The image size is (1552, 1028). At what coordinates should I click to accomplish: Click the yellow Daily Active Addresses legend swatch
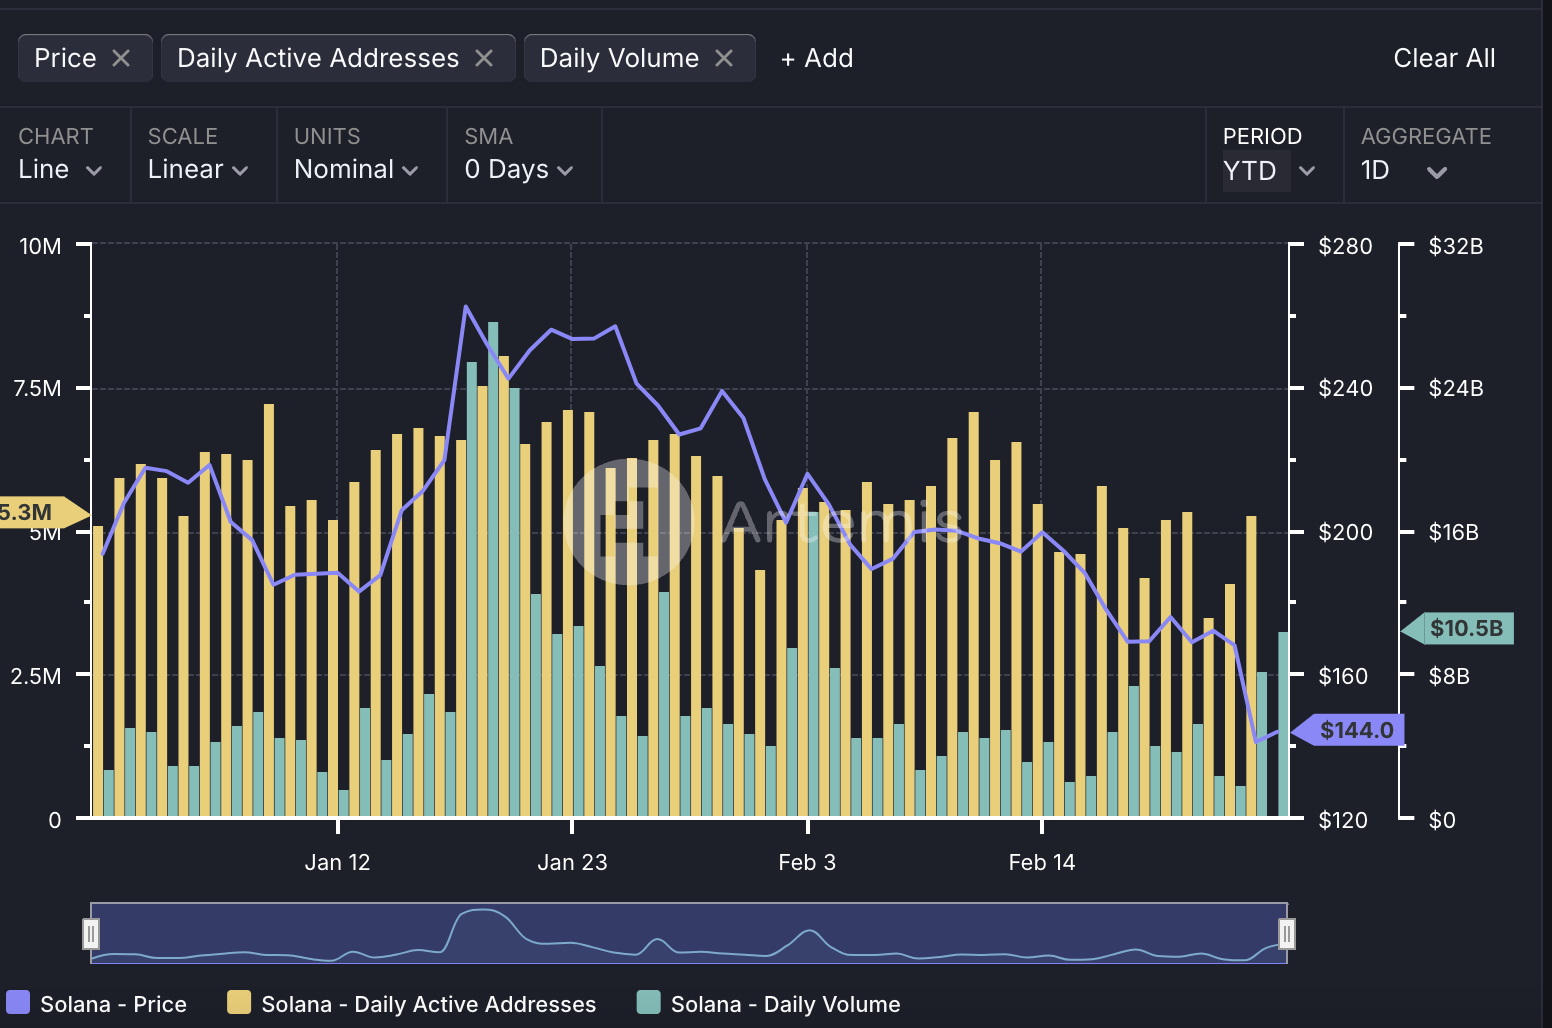(239, 1002)
